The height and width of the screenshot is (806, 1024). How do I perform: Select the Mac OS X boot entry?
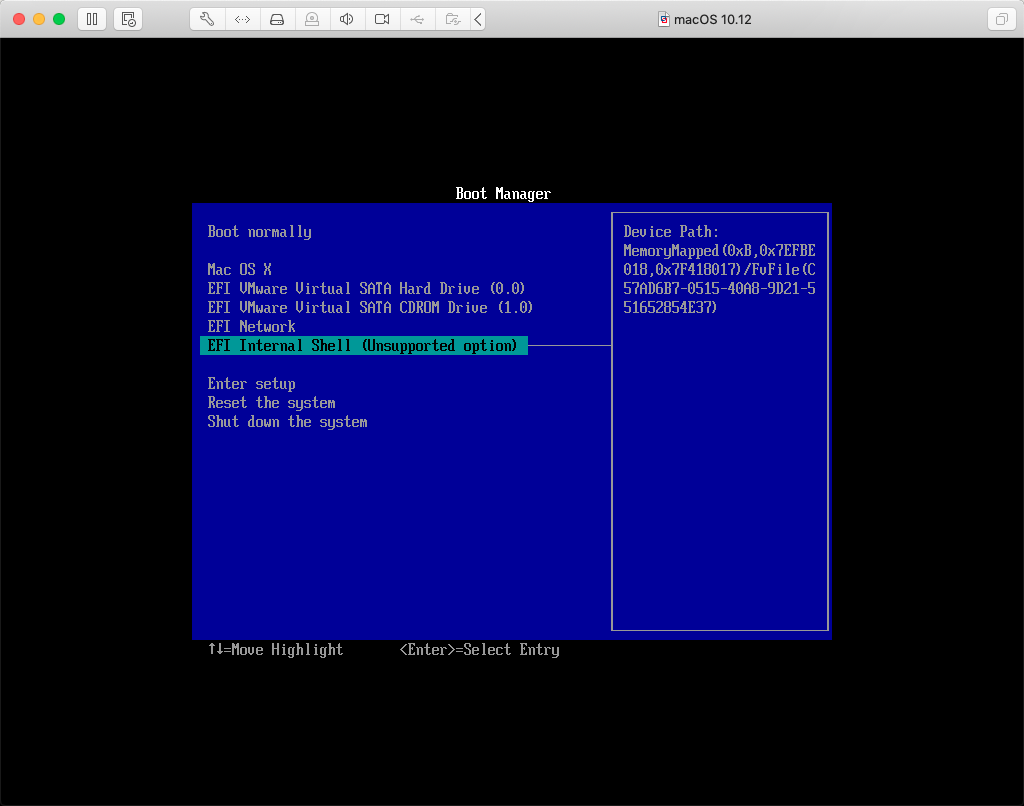tap(239, 269)
